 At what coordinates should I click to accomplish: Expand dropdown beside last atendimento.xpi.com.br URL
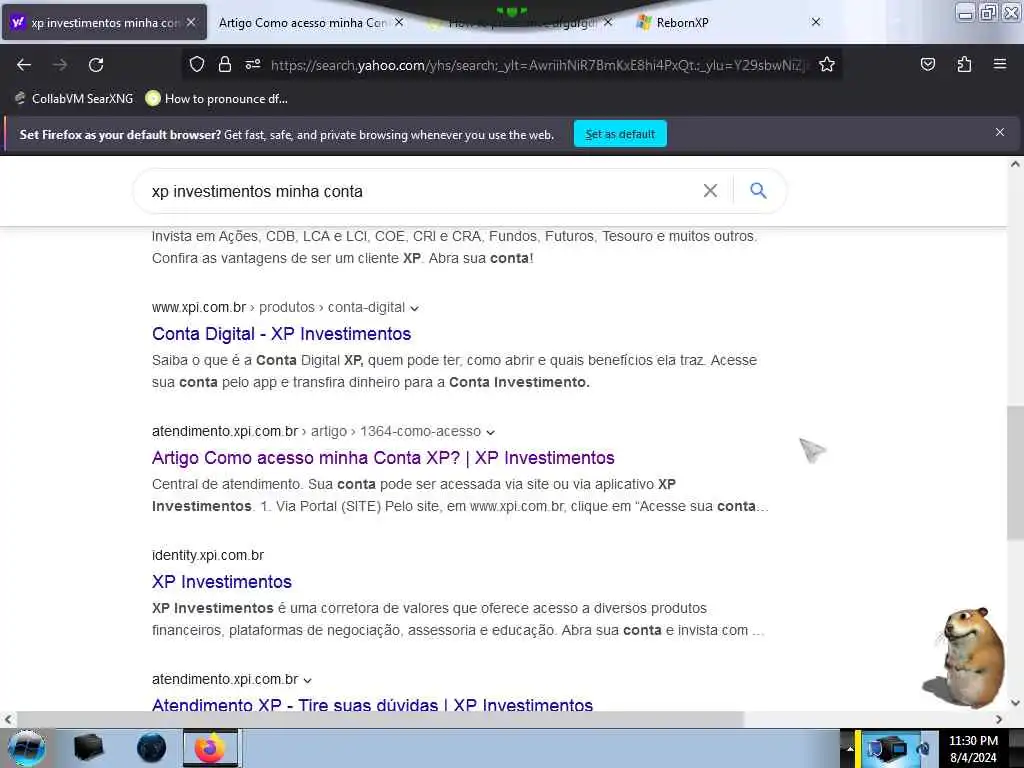(308, 680)
